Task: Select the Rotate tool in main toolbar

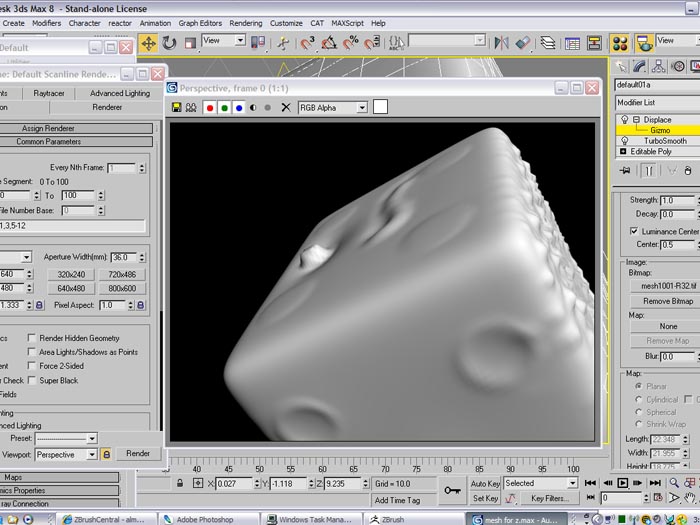Action: (x=169, y=43)
